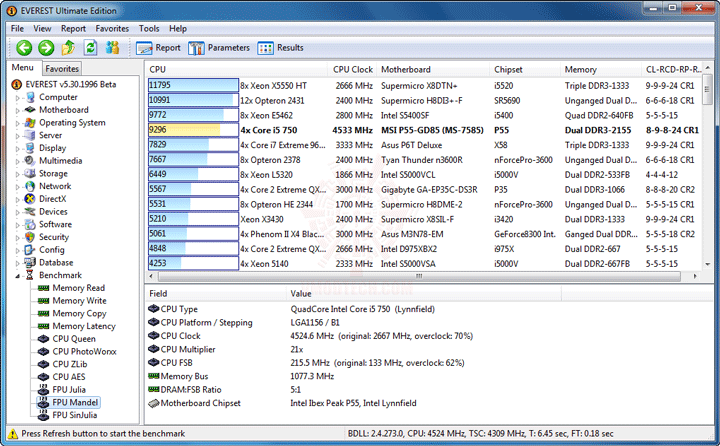
Task: Click the EVEREST v5.30.1996 Beta root icon
Action: (17, 85)
